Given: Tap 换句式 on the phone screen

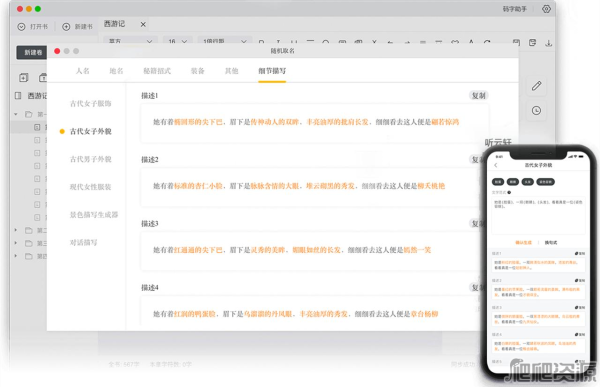Looking at the screenshot, I should tap(551, 242).
